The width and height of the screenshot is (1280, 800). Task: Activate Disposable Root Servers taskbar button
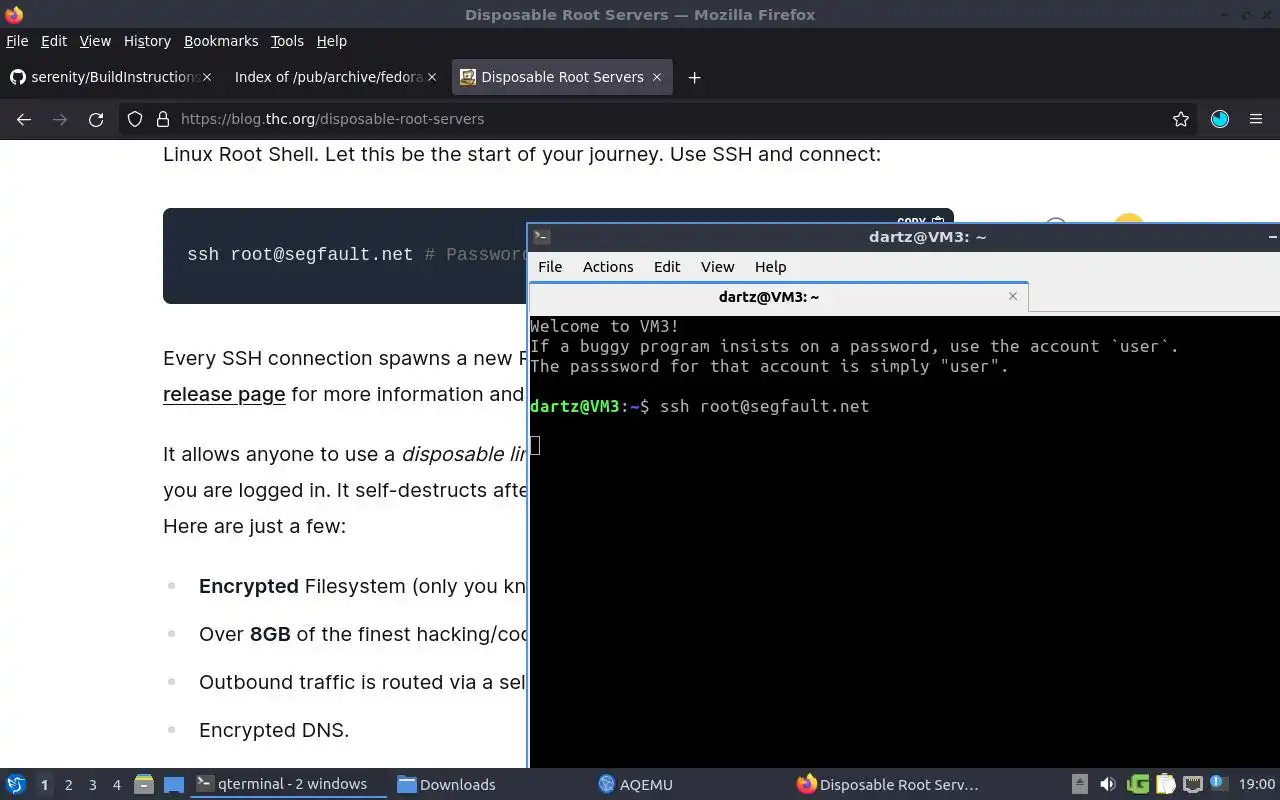[x=890, y=784]
